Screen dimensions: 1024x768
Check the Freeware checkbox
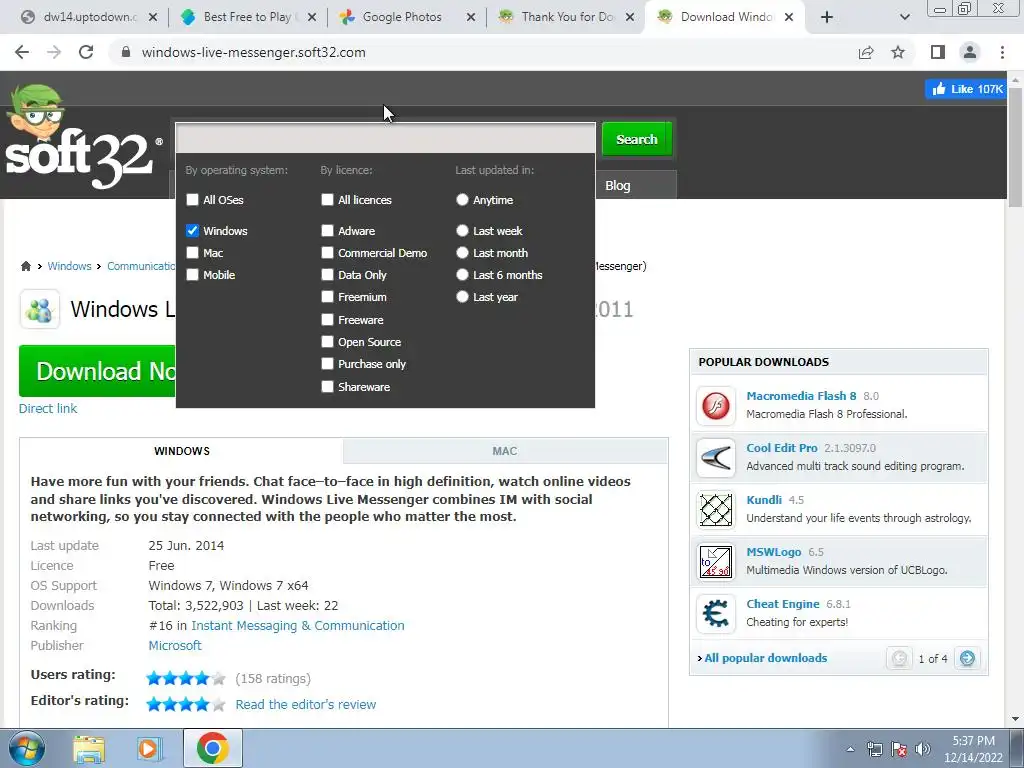point(327,319)
